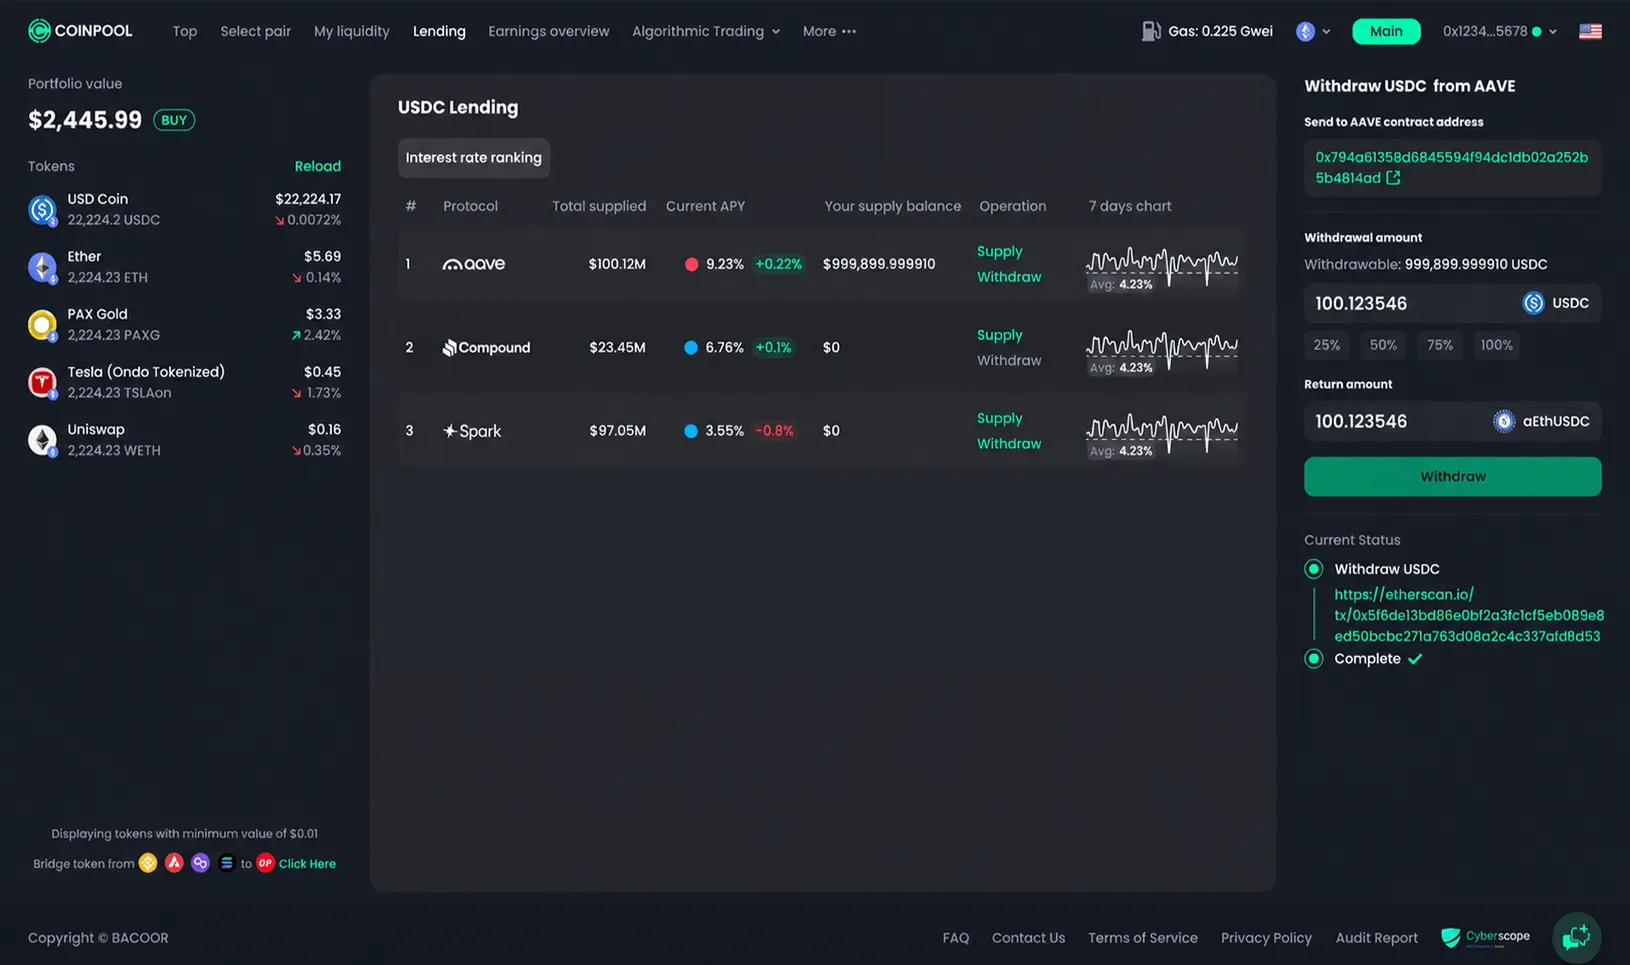Viewport: 1630px width, 965px height.
Task: Click the PAX Gold token icon
Action: point(42,325)
